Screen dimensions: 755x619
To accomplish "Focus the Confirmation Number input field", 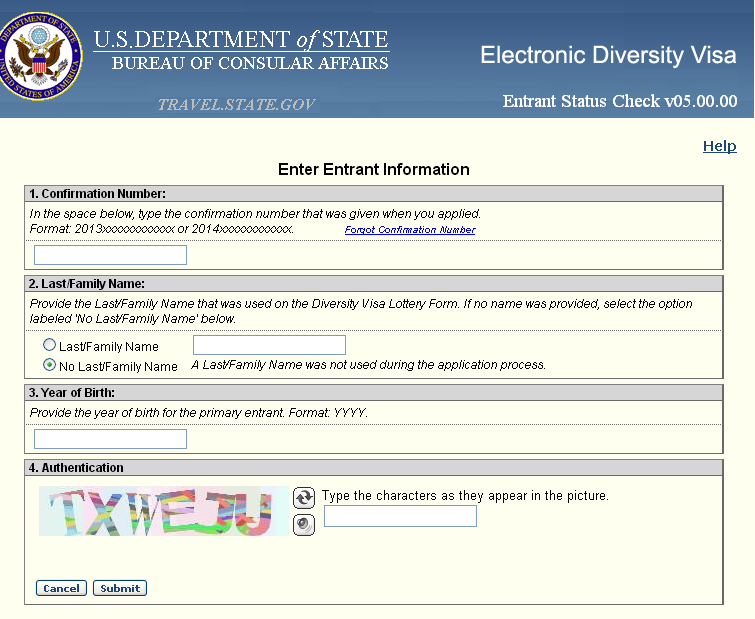I will [x=110, y=255].
